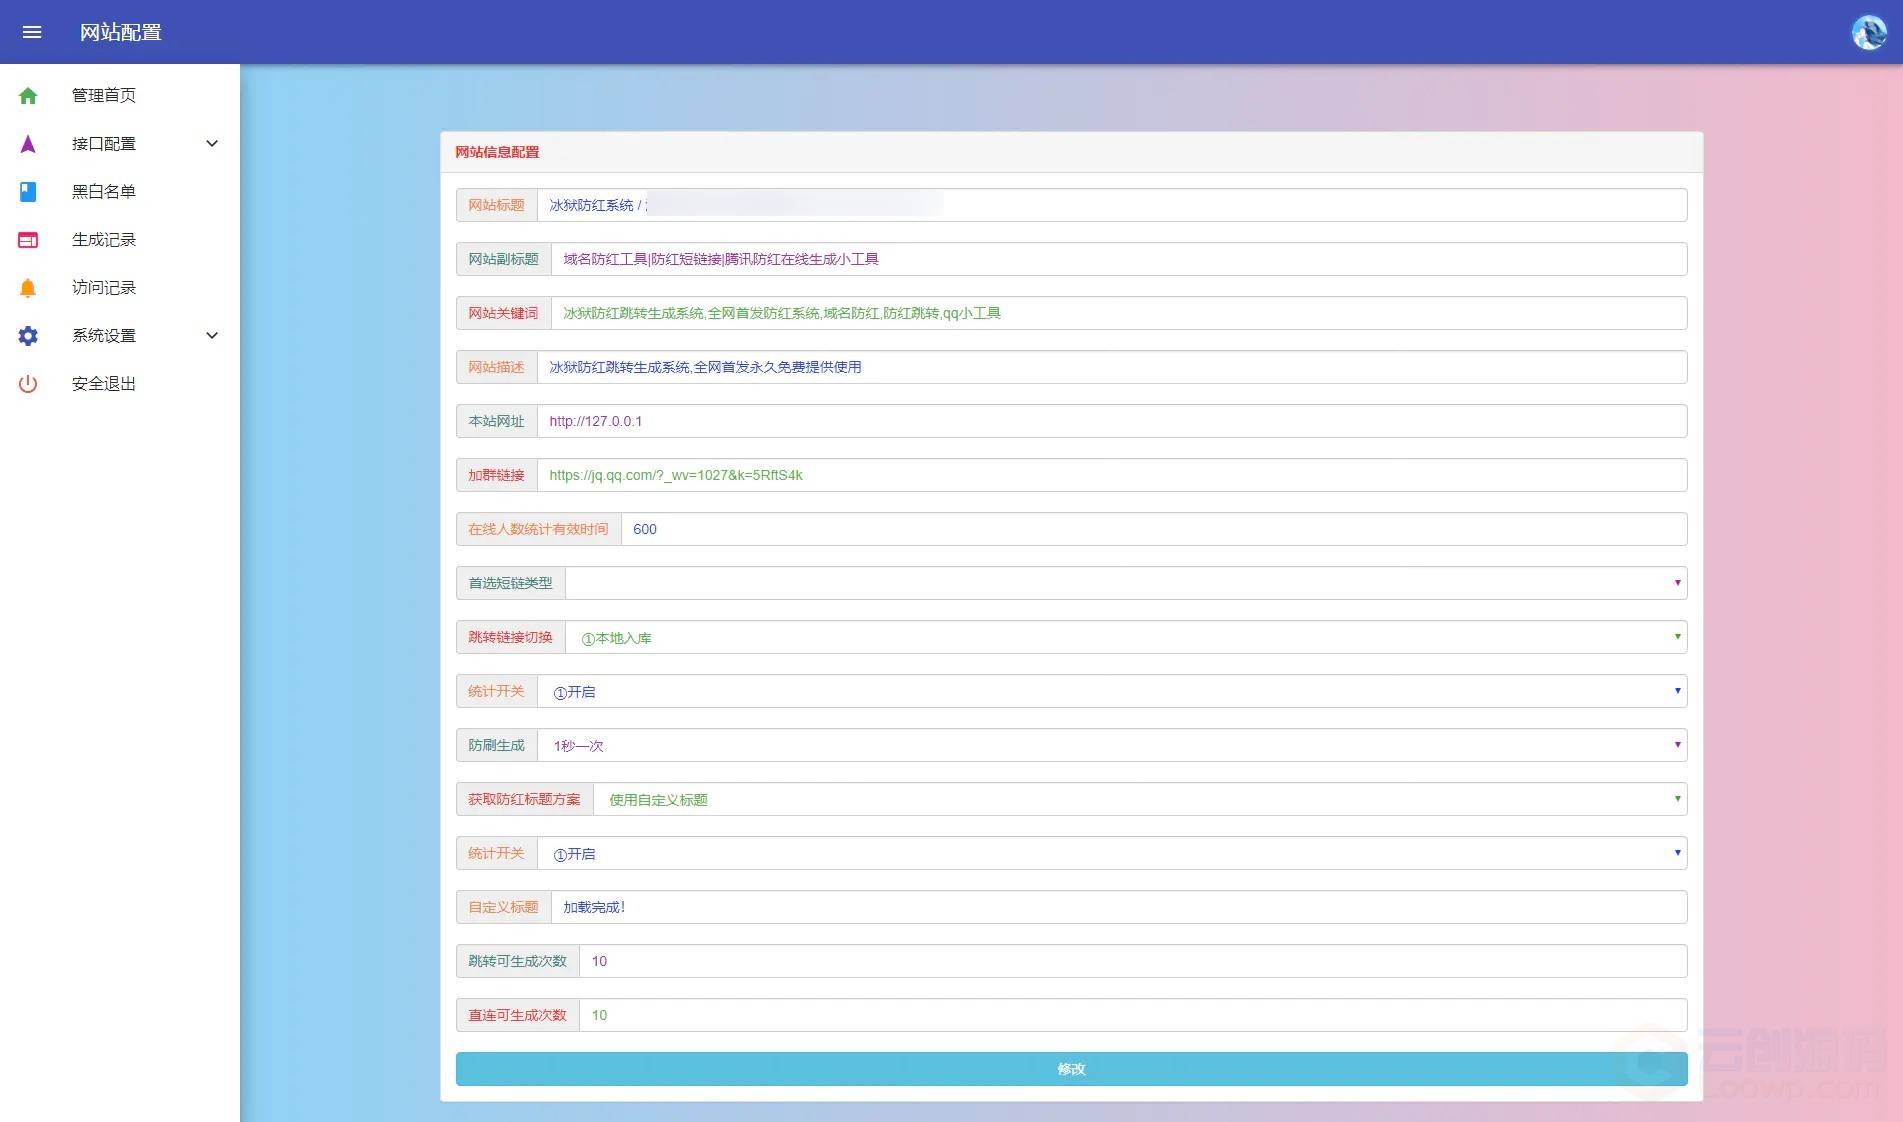Screen dimensions: 1903x1122
Task: Click the 防刷生成 label
Action: 496,745
